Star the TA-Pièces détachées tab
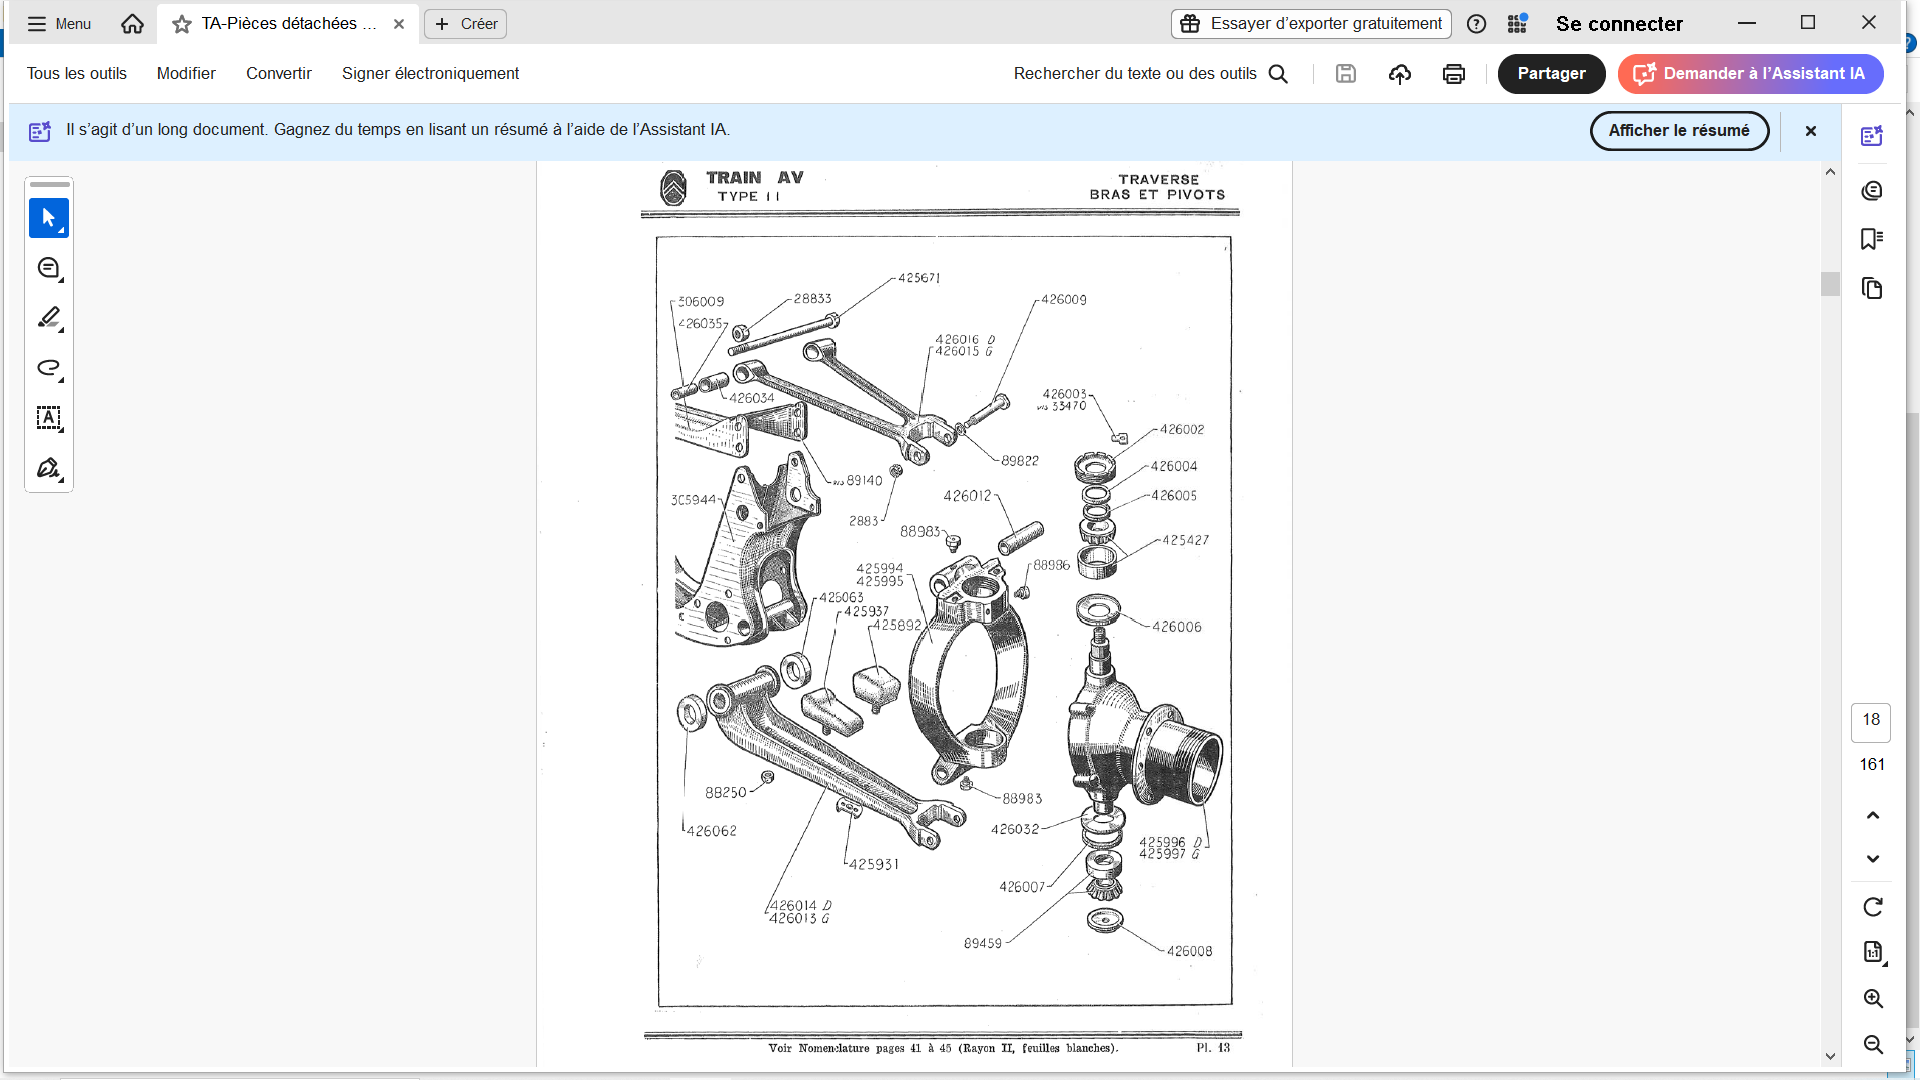 [181, 24]
